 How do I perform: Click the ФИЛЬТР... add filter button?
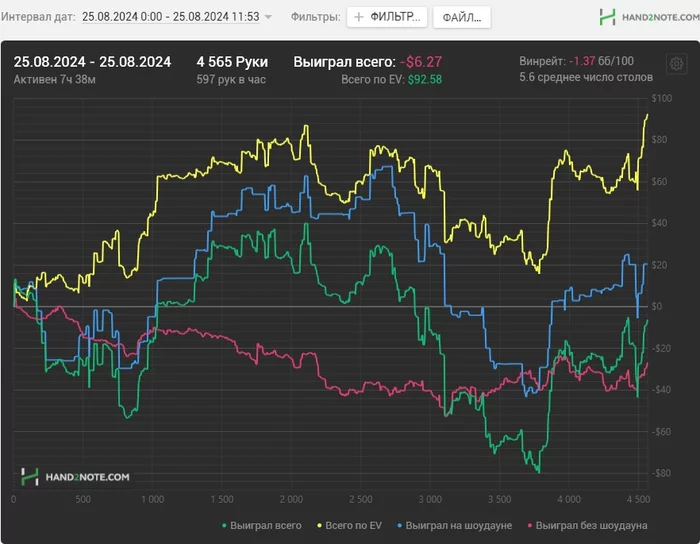[387, 17]
